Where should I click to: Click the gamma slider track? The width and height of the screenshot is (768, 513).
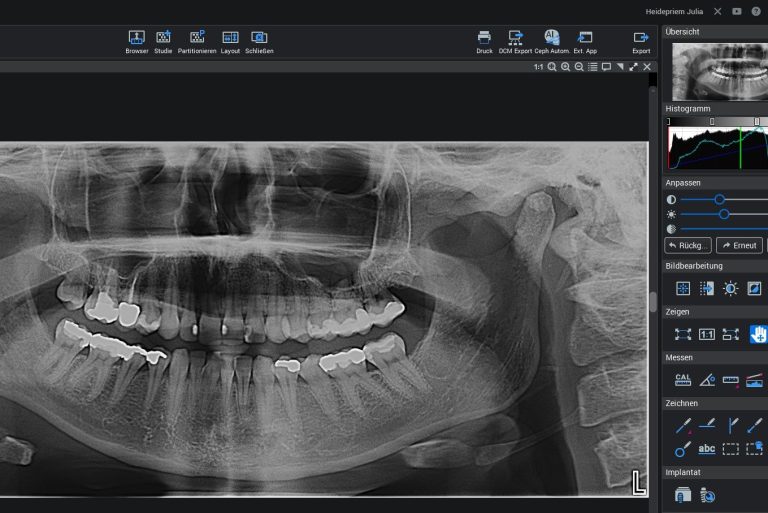click(724, 229)
